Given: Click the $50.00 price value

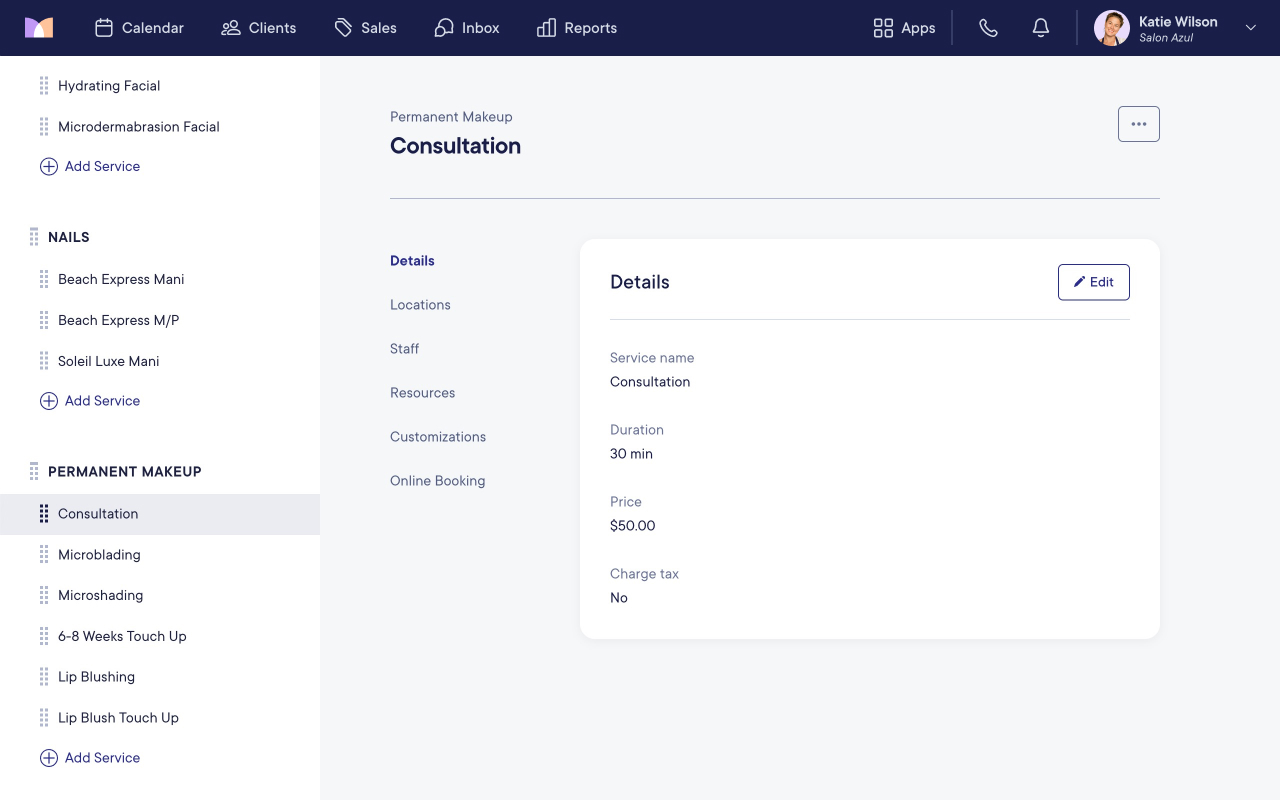Looking at the screenshot, I should point(633,526).
